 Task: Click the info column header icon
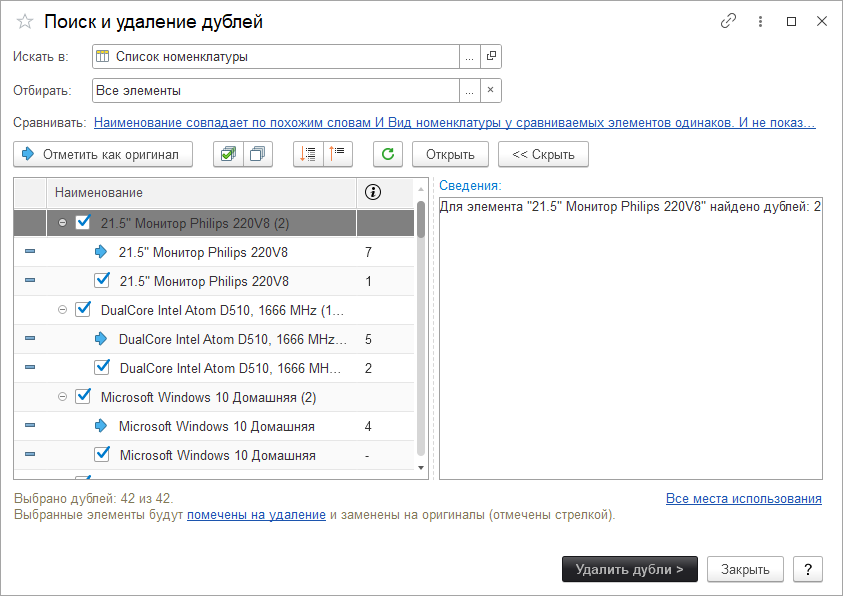[x=373, y=192]
